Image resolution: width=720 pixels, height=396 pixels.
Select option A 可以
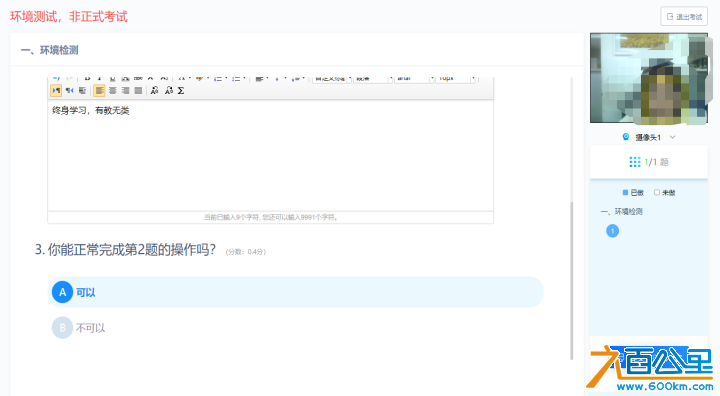[295, 292]
